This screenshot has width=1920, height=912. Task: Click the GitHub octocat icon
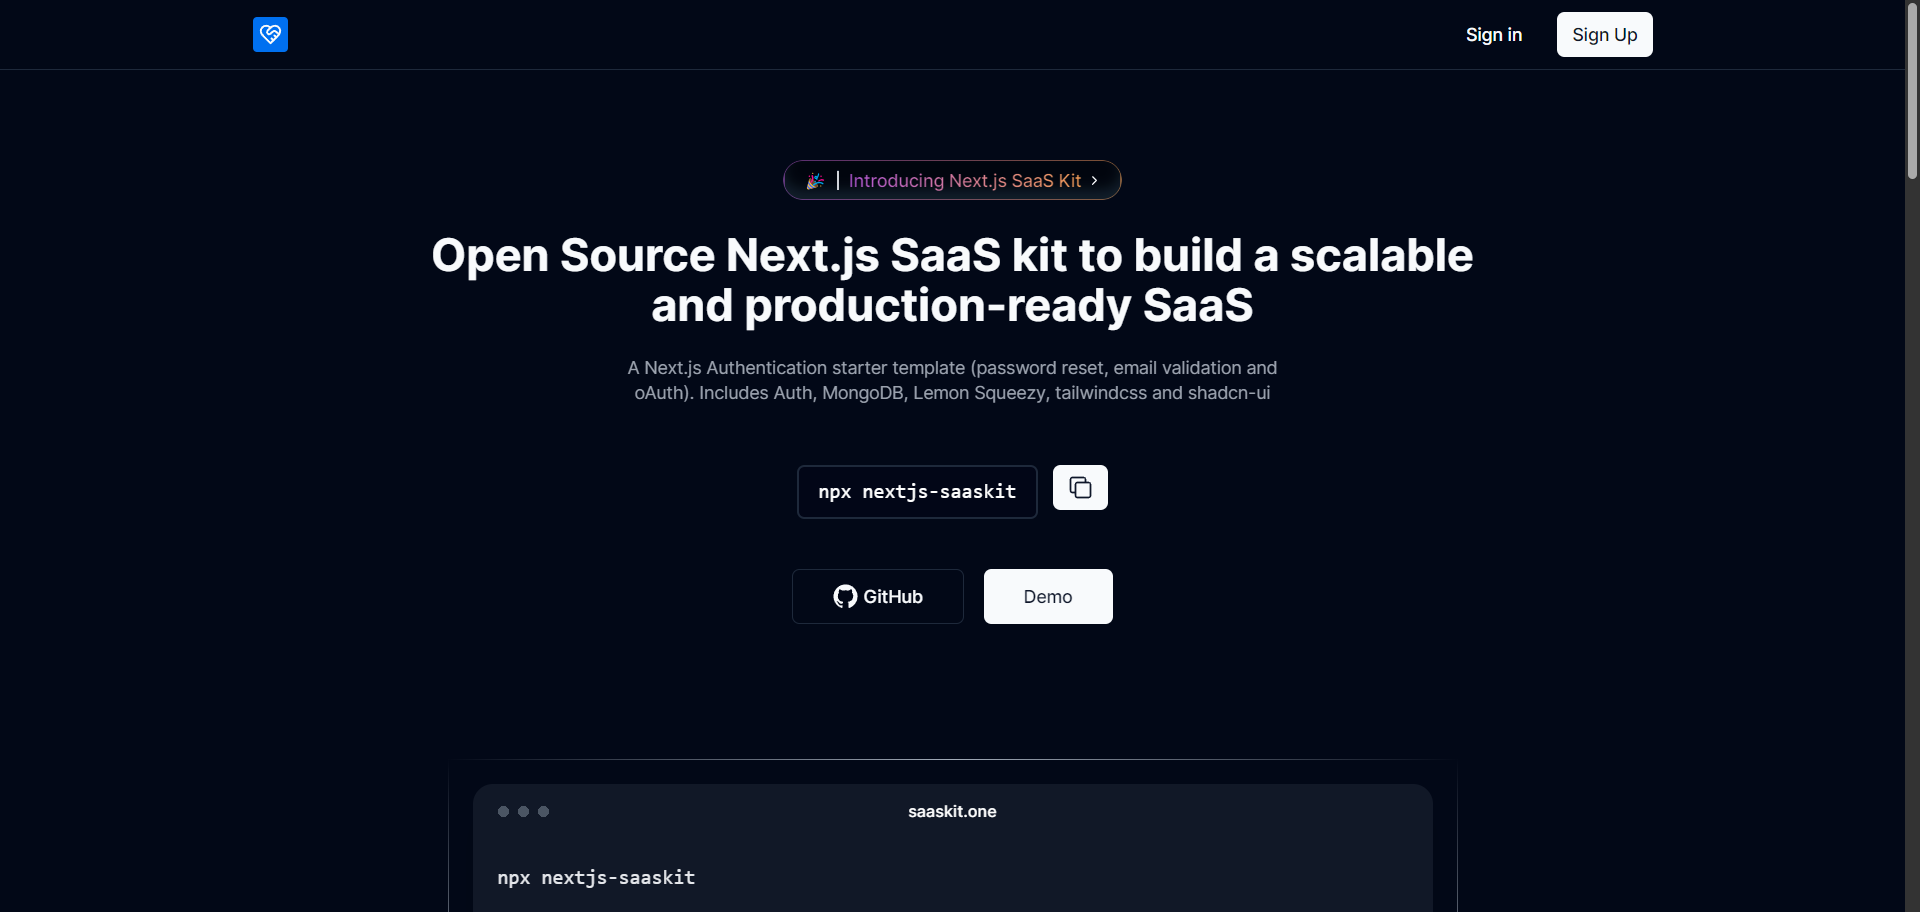click(x=845, y=596)
